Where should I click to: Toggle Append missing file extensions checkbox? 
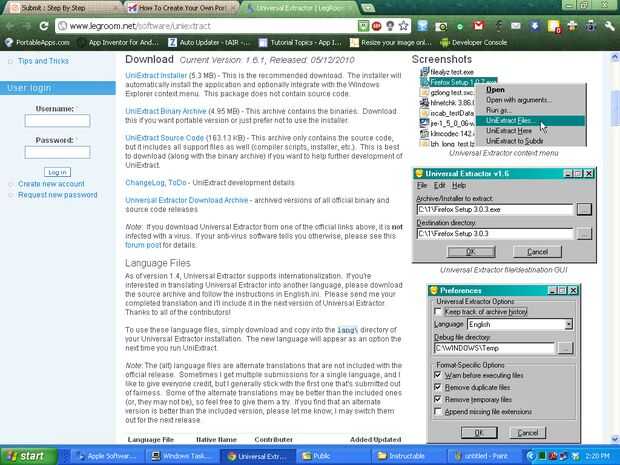point(438,412)
